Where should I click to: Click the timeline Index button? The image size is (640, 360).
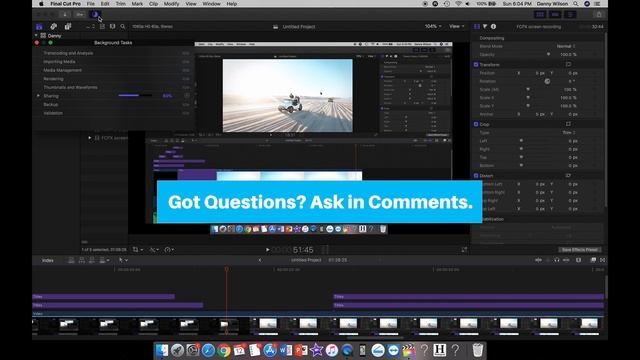point(48,260)
